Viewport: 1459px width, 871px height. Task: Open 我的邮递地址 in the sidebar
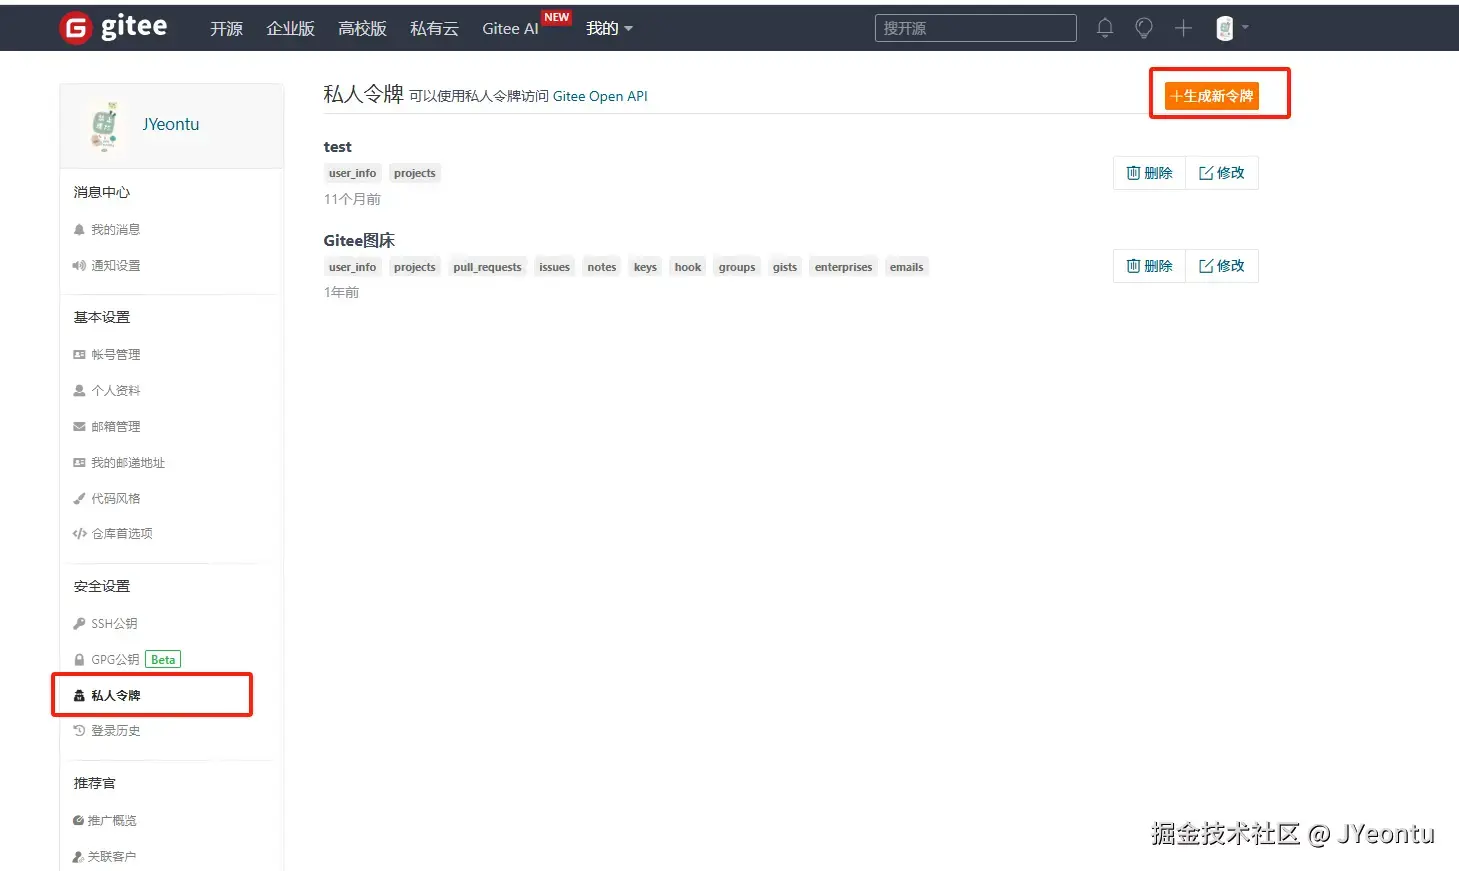[119, 462]
